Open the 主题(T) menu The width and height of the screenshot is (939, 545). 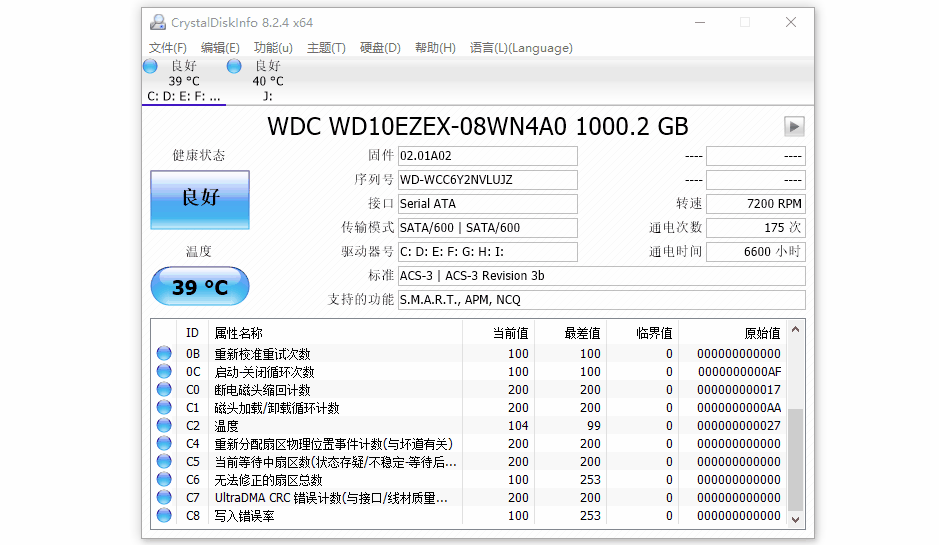pos(326,48)
